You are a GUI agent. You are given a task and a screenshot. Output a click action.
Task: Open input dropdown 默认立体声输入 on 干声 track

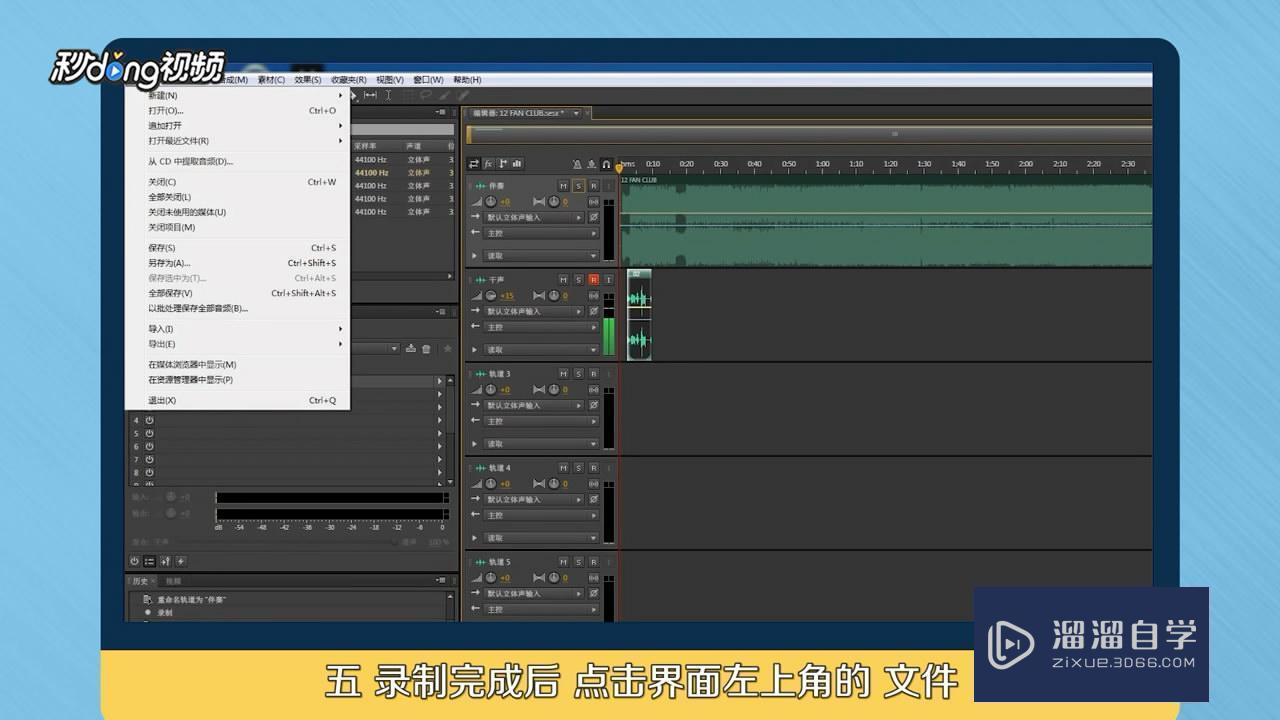[x=534, y=311]
